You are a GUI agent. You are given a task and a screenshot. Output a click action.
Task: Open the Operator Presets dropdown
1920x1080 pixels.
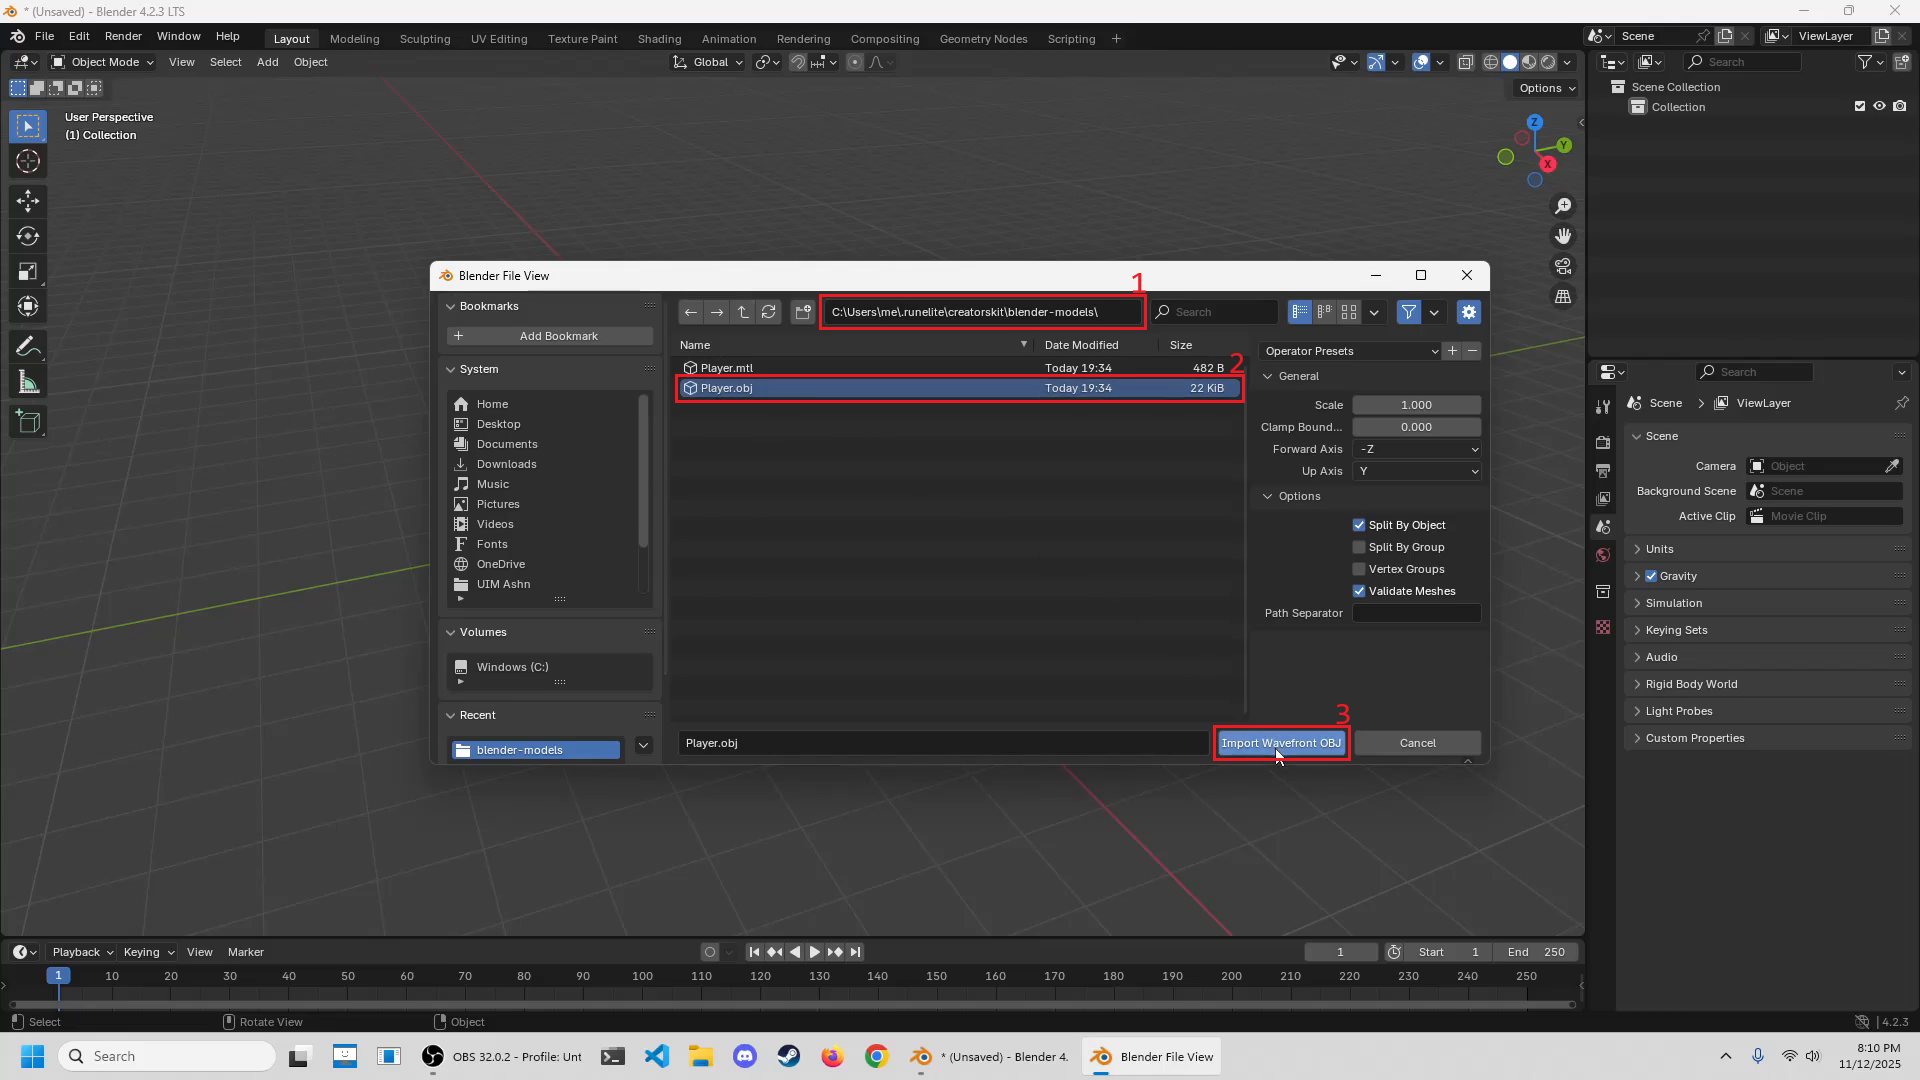pos(1350,351)
